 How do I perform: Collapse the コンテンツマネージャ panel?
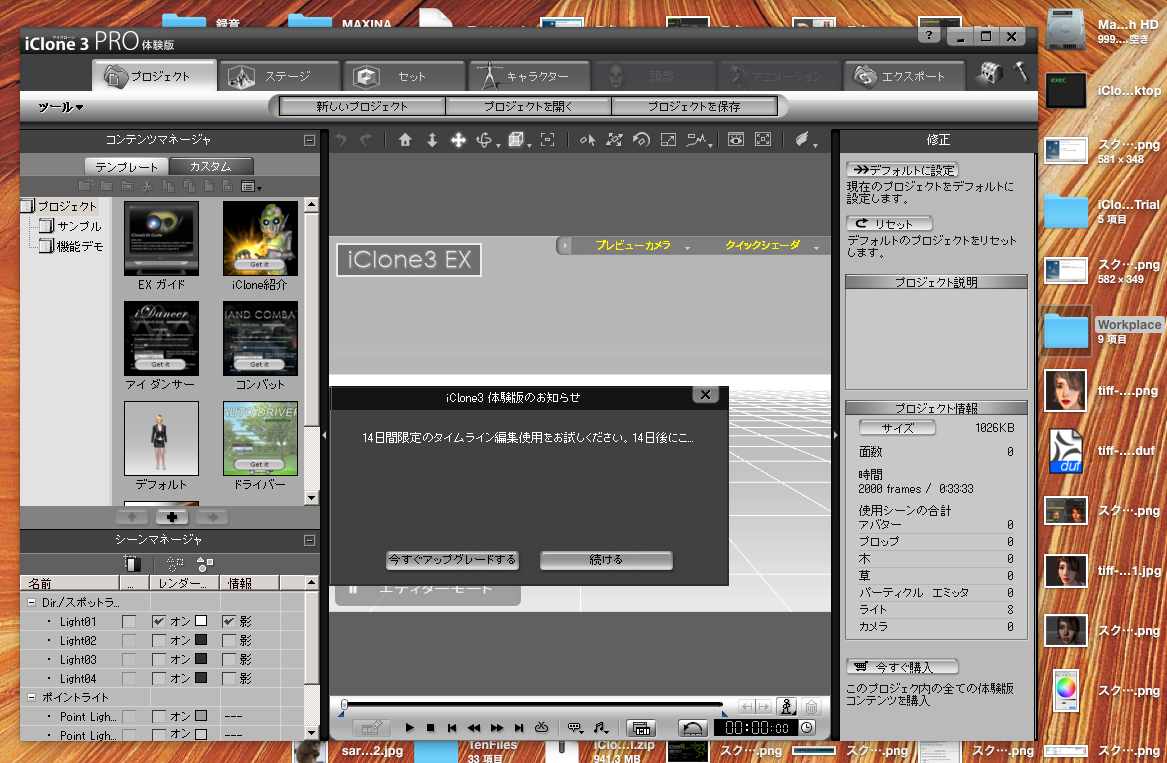click(310, 140)
